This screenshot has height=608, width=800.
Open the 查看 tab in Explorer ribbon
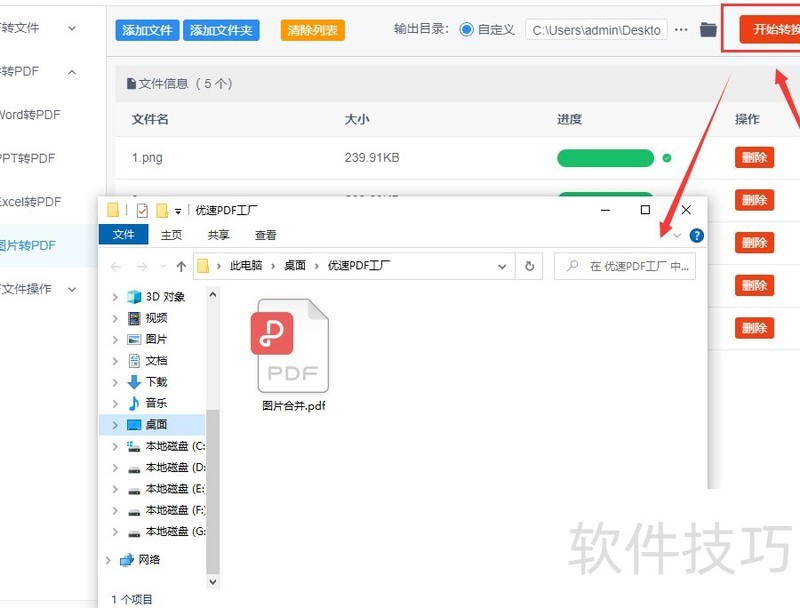pos(265,235)
